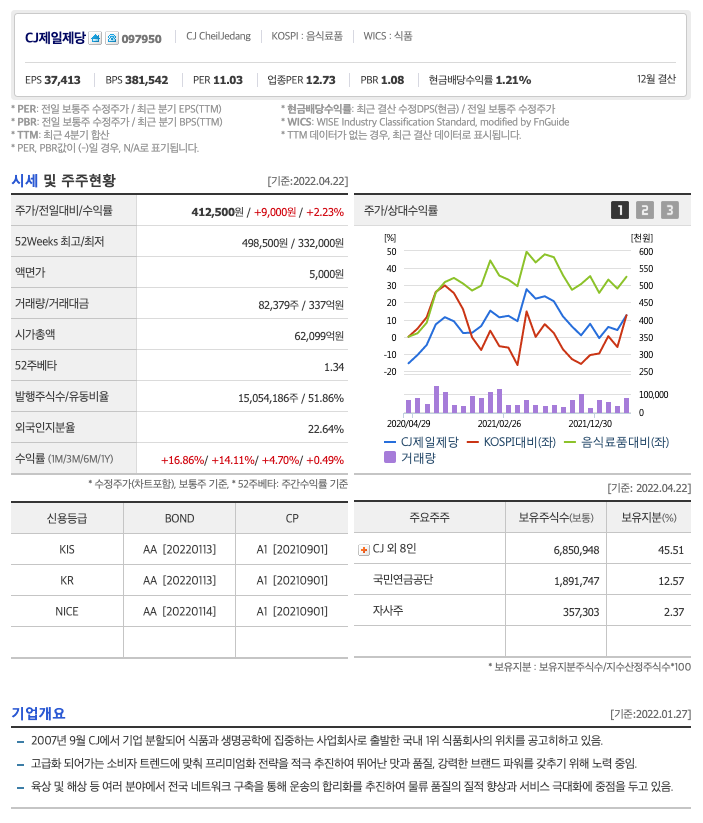The image size is (703, 823).
Task: Select the 357,303 shares value
Action: pyautogui.click(x=581, y=612)
